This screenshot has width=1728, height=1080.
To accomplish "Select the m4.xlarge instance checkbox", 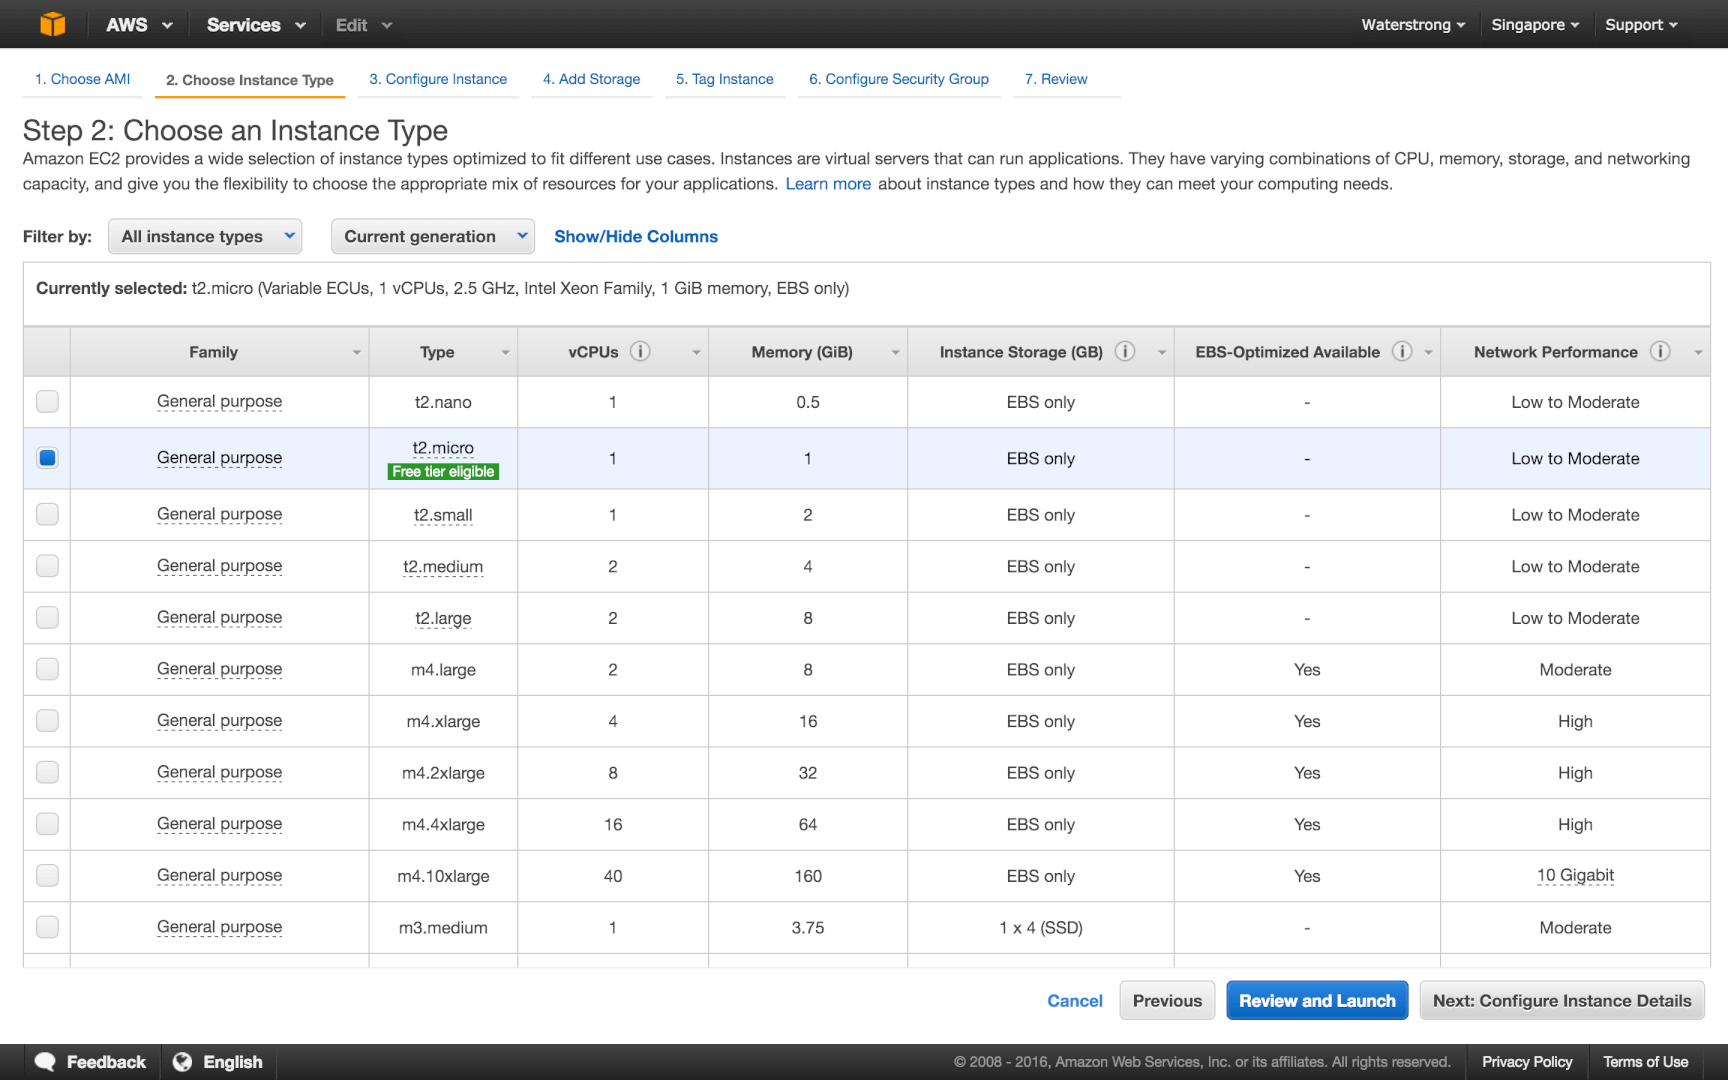I will pos(47,721).
